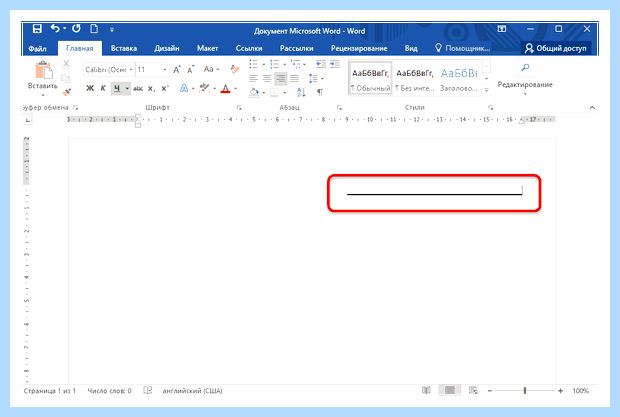Toggle italic К formatting
Image resolution: width=620 pixels, height=417 pixels.
[103, 88]
